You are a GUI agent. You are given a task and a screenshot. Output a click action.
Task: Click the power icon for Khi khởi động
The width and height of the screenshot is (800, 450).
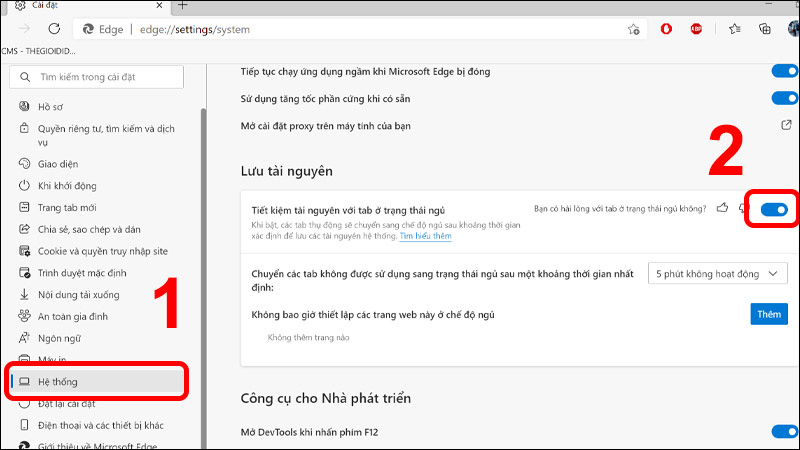pos(24,185)
